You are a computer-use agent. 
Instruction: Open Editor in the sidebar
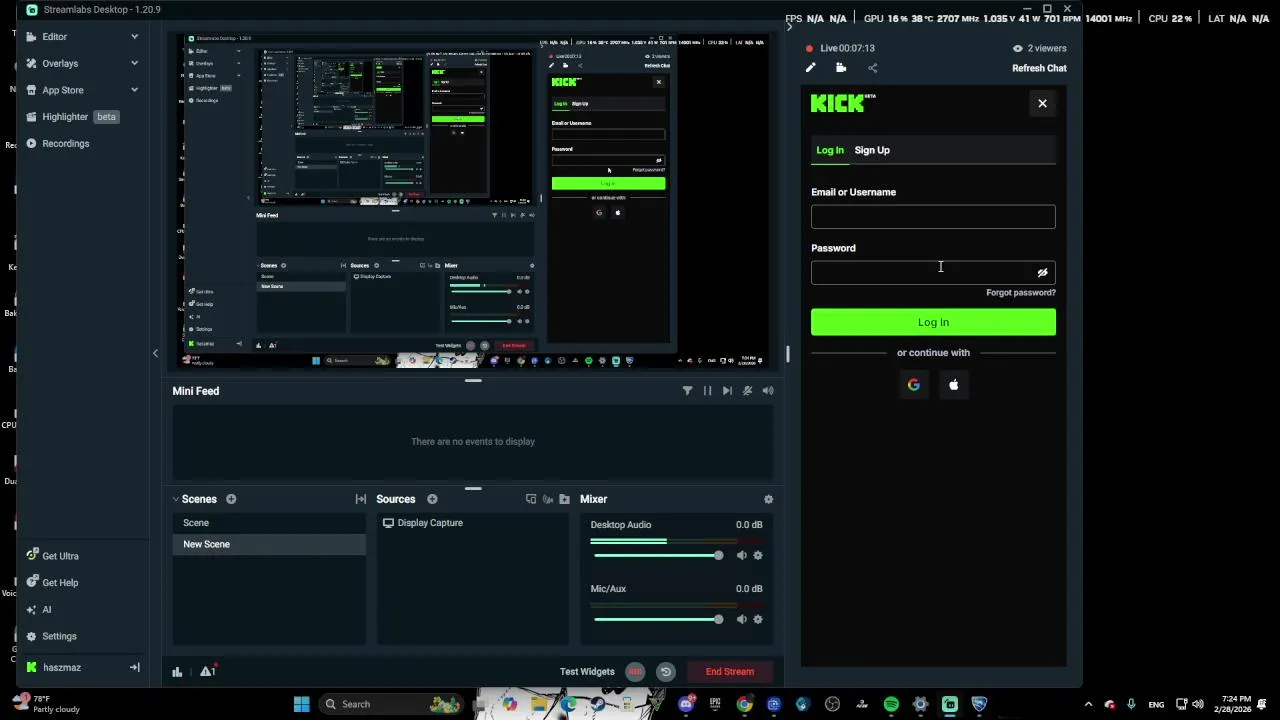[x=55, y=37]
